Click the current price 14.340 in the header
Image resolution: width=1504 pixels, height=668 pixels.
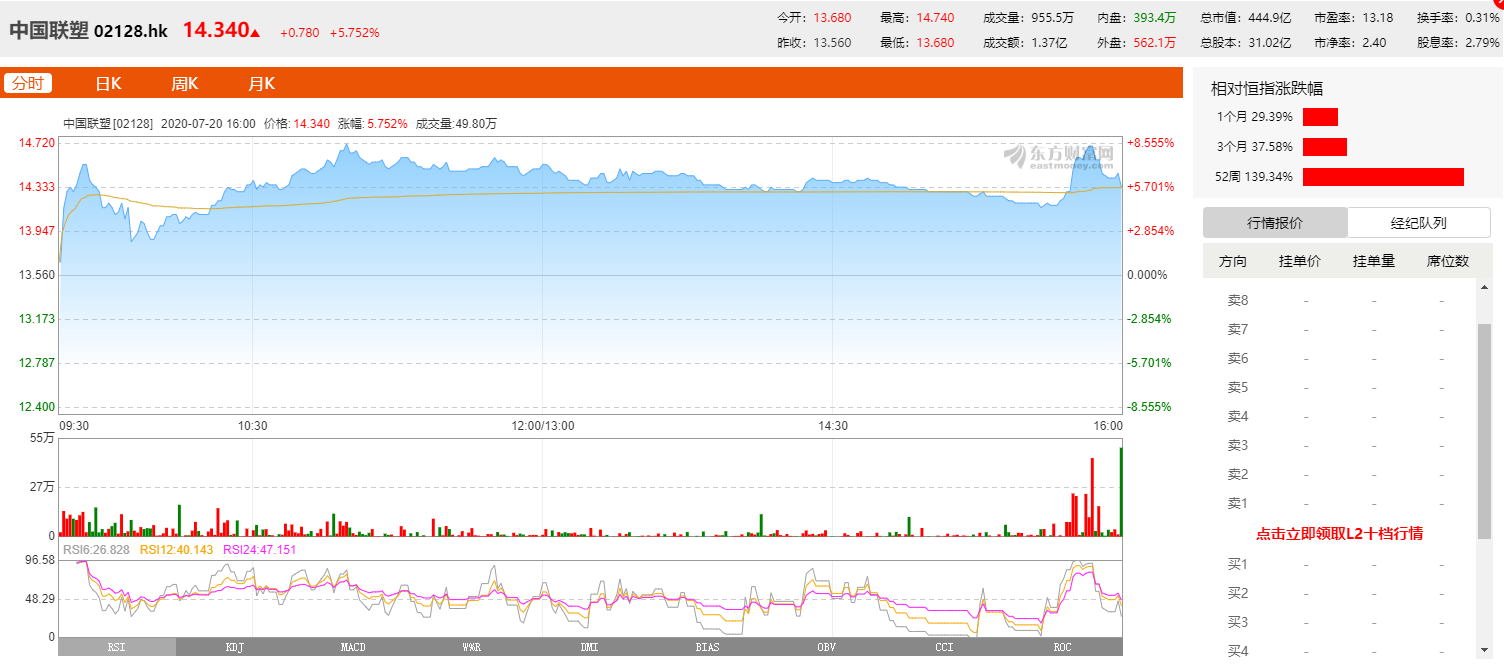(x=215, y=30)
